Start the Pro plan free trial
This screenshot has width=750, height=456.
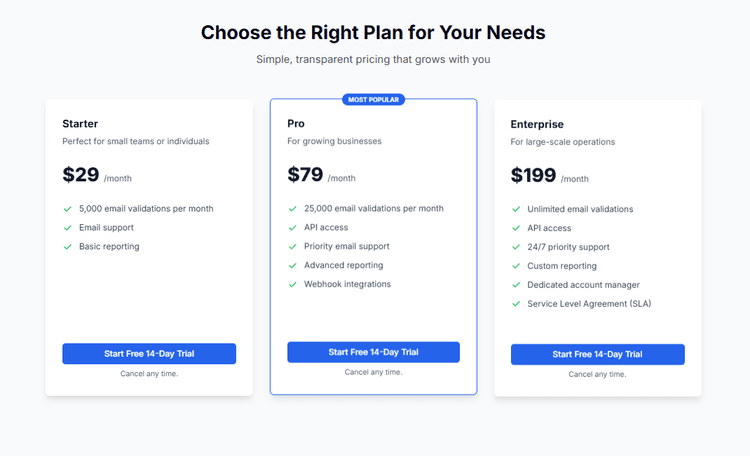(373, 352)
